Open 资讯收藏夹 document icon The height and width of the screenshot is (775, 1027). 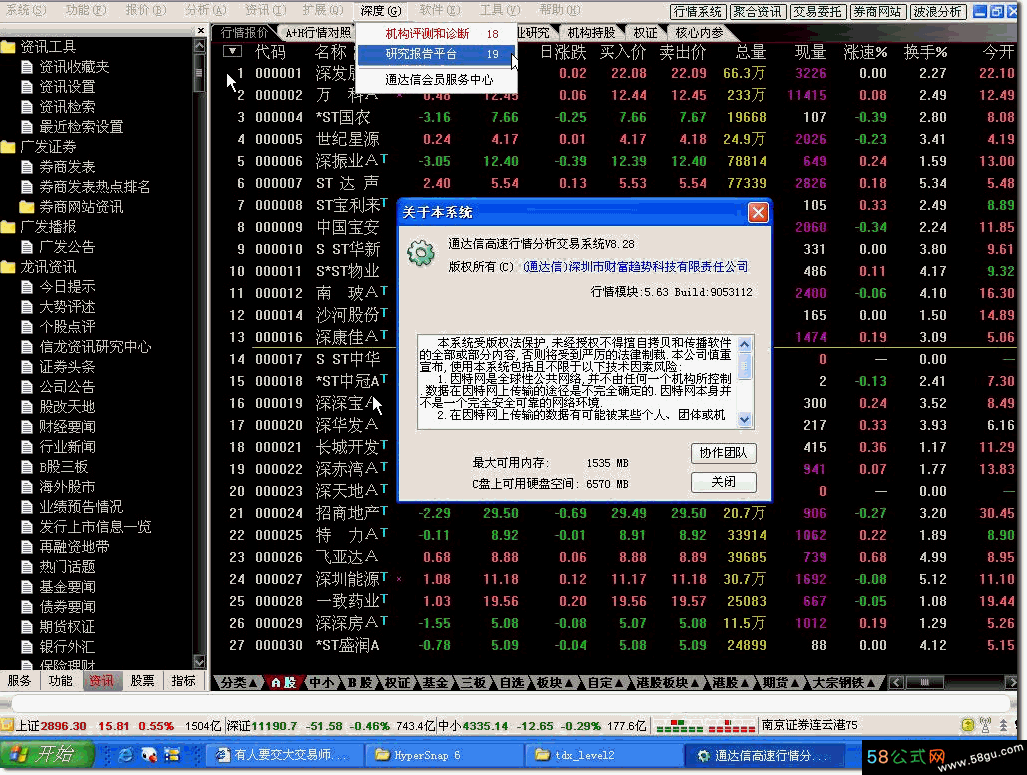tap(27, 67)
